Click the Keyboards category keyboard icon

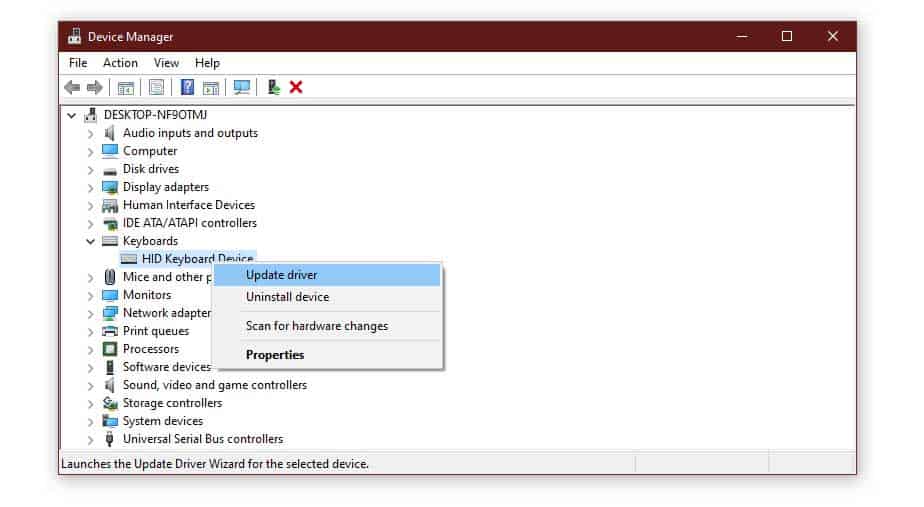(x=110, y=241)
